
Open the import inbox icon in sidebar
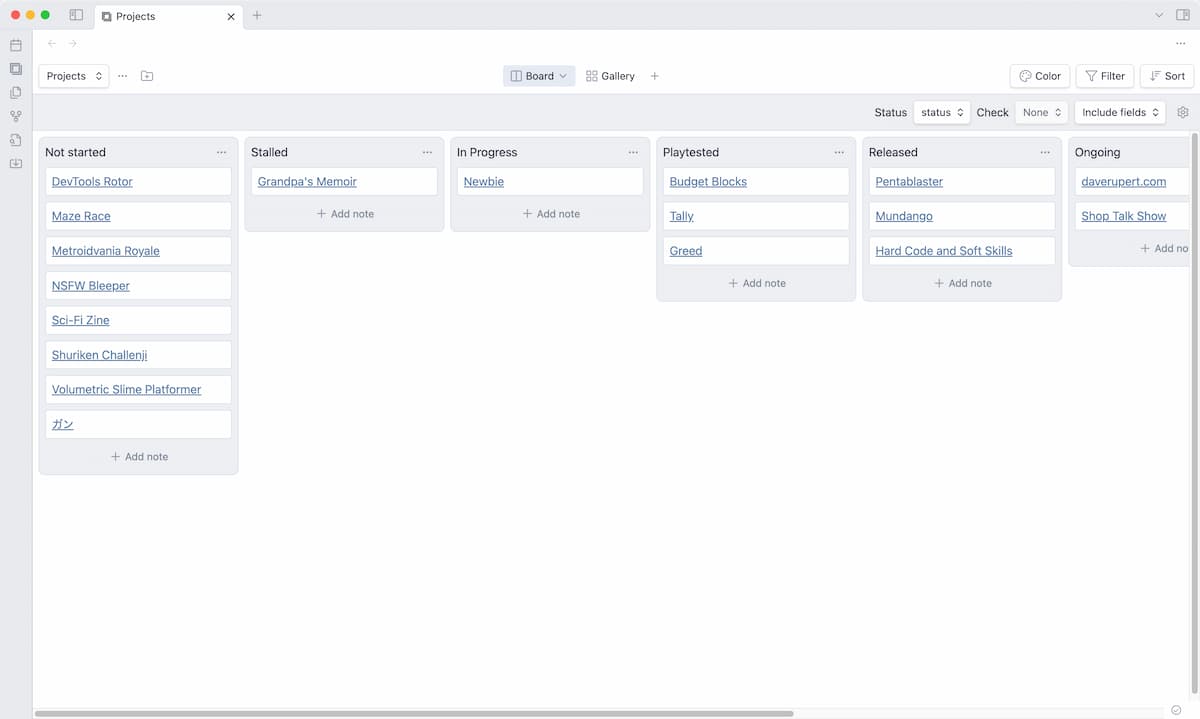pos(16,164)
